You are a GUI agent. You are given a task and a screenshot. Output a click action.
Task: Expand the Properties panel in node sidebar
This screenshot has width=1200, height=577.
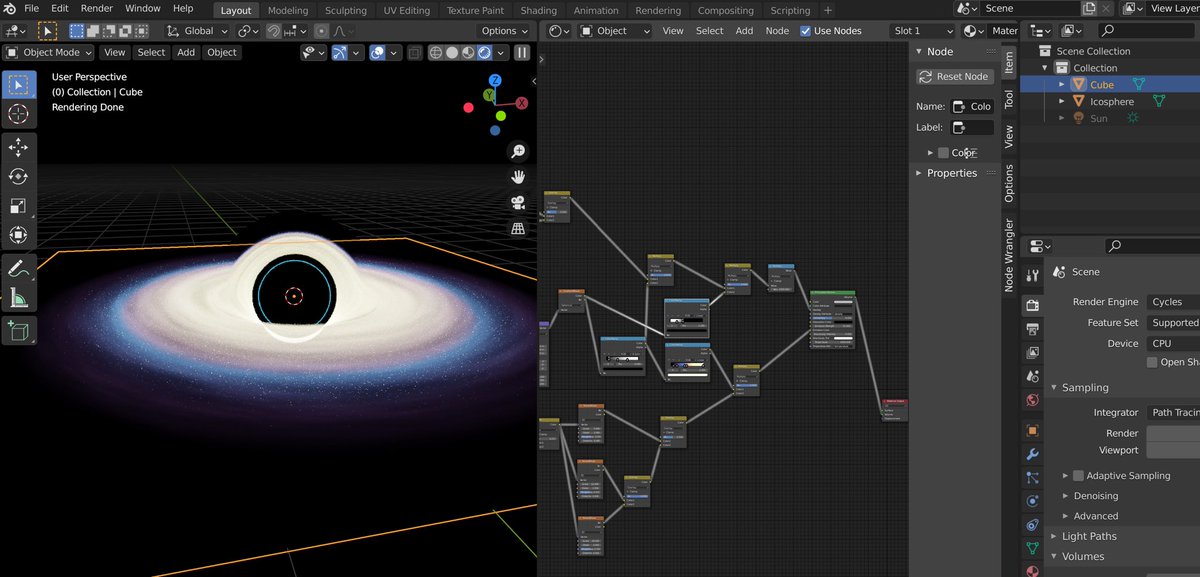pyautogui.click(x=920, y=173)
